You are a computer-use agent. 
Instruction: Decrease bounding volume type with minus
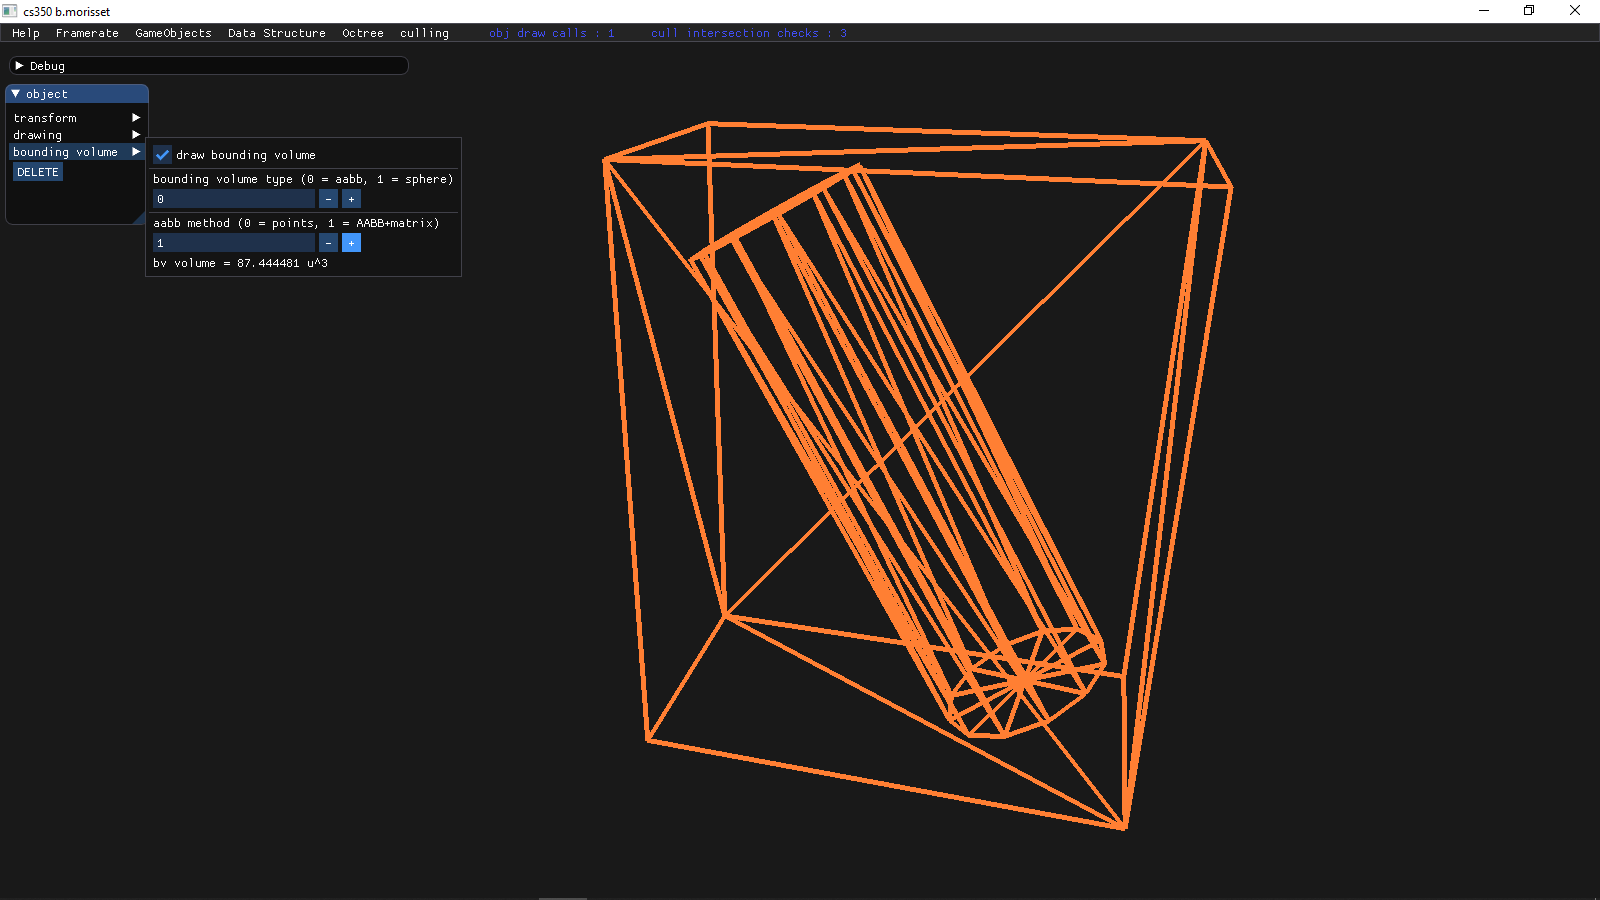tap(328, 199)
